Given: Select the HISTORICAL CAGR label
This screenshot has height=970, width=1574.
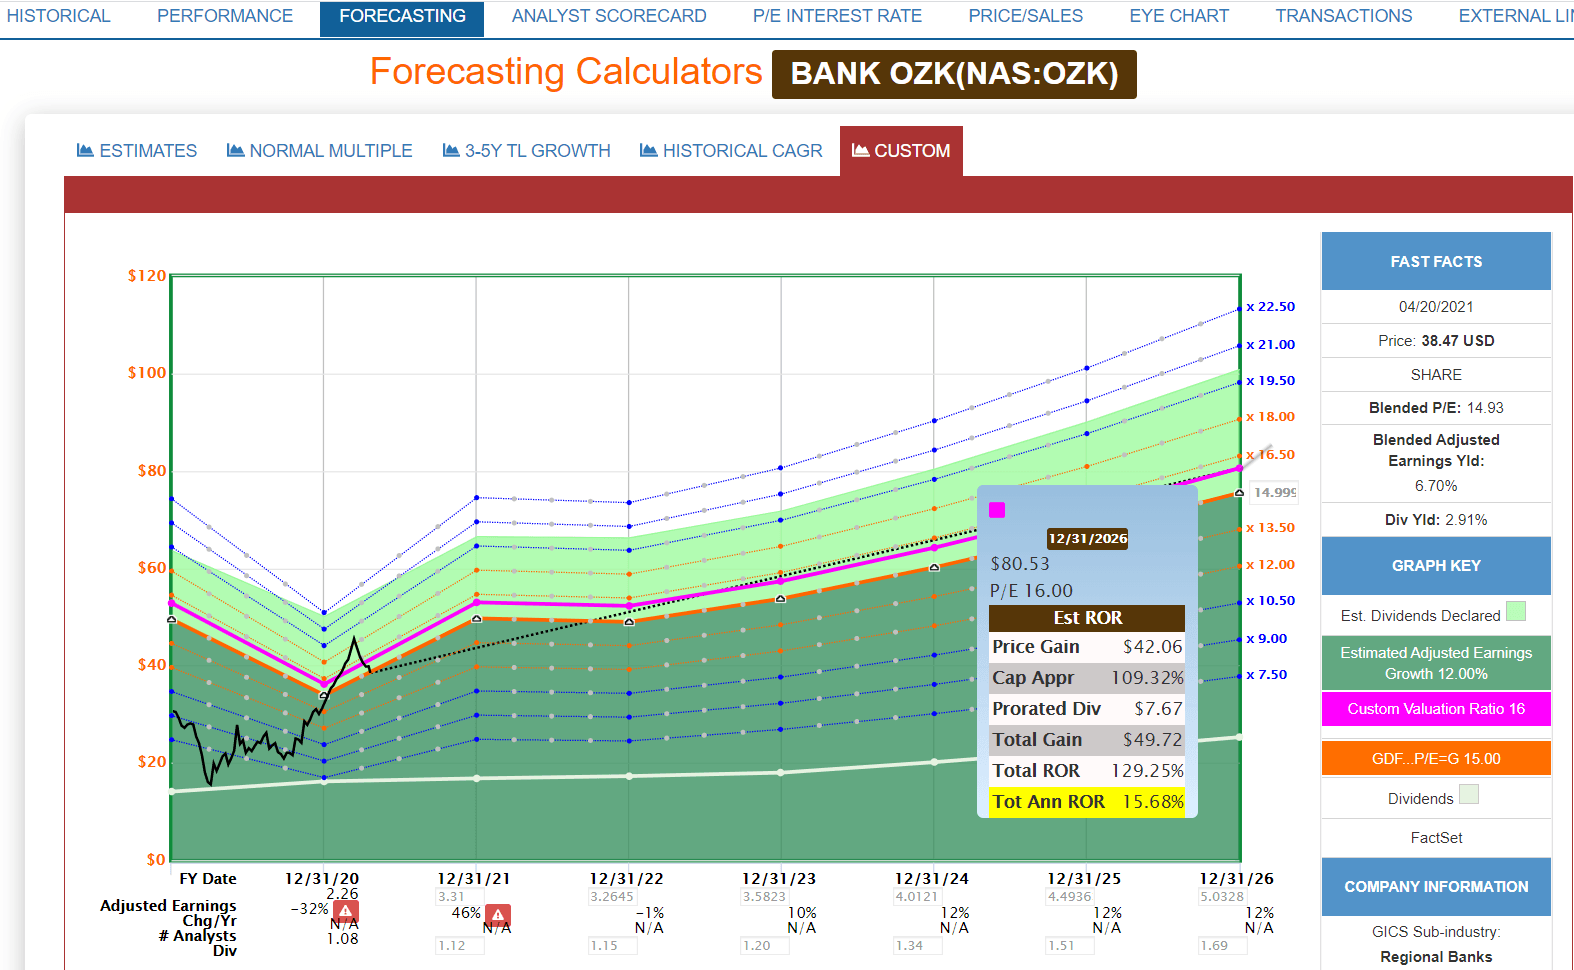Looking at the screenshot, I should pos(743,151).
